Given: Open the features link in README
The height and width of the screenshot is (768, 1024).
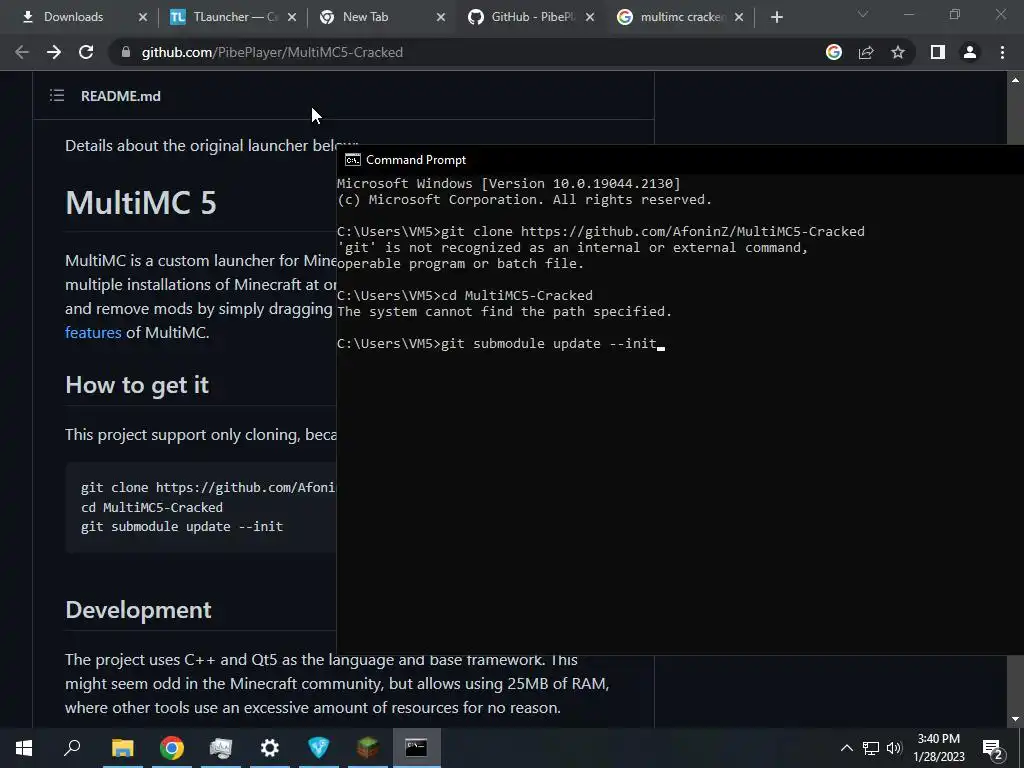Looking at the screenshot, I should (93, 332).
